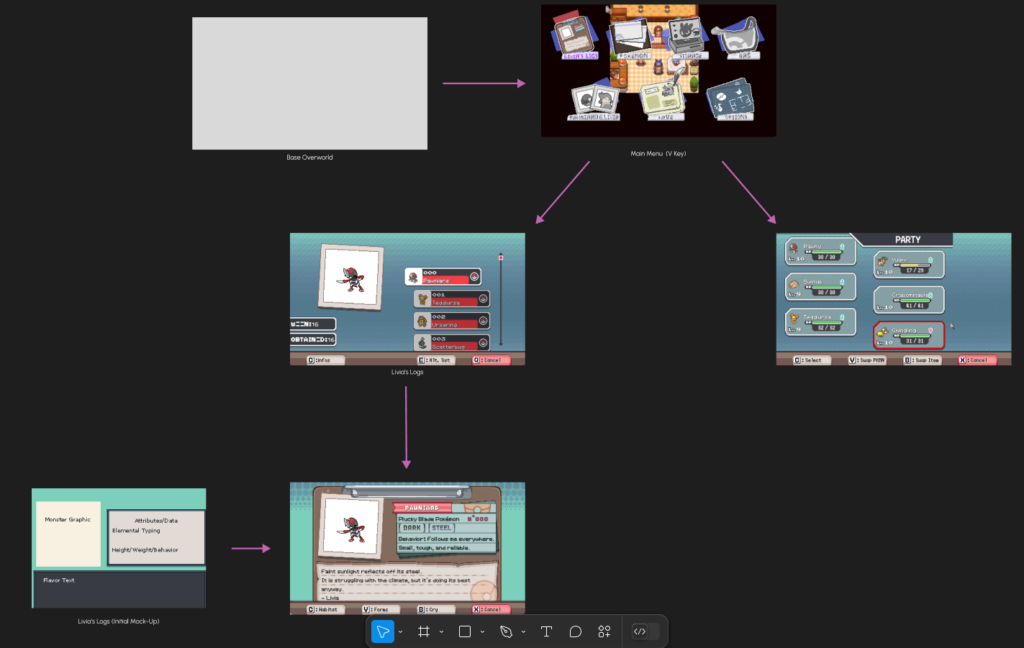Select the 003 Scatterbug list entry

pyautogui.click(x=451, y=342)
